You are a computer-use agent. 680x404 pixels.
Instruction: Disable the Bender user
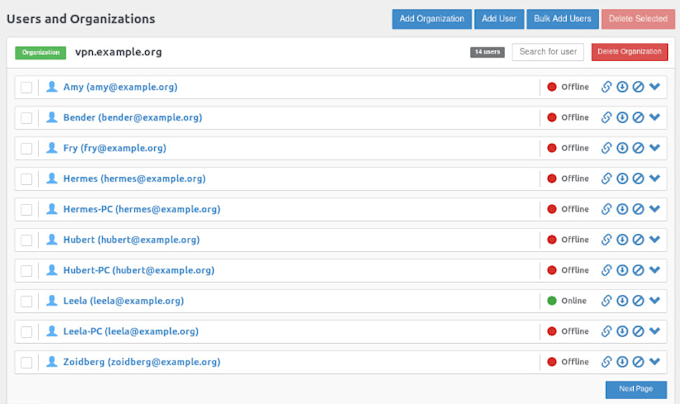coord(638,117)
